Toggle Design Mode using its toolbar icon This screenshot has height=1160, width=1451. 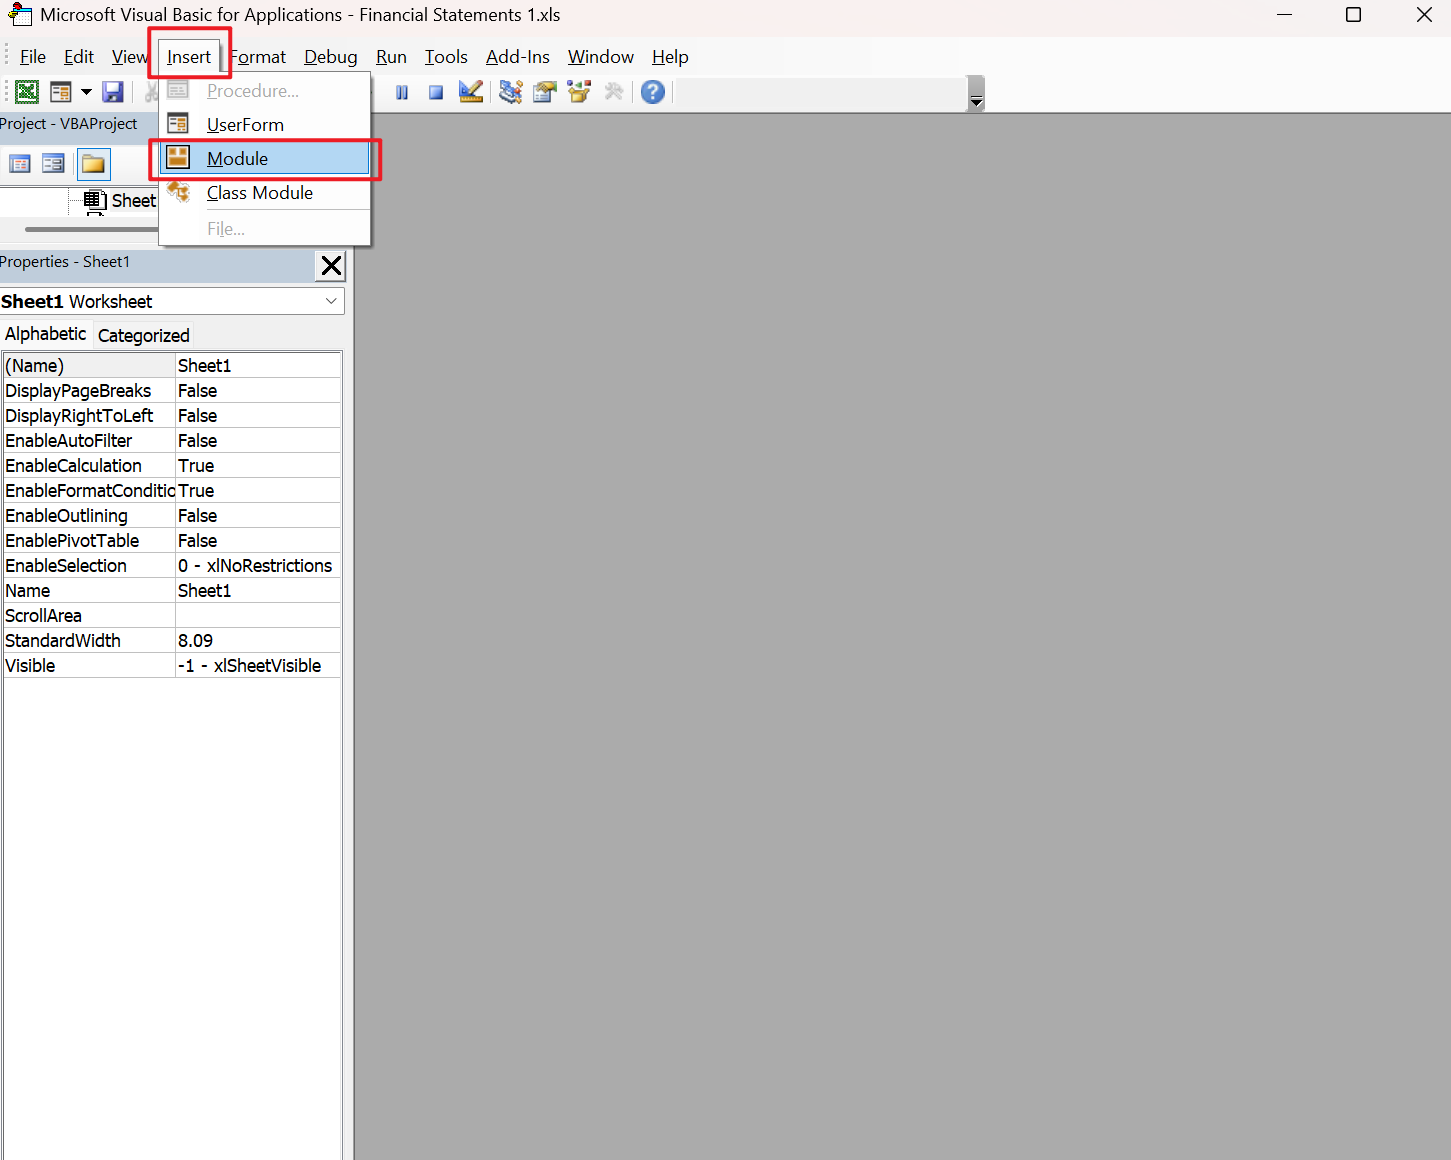[471, 92]
